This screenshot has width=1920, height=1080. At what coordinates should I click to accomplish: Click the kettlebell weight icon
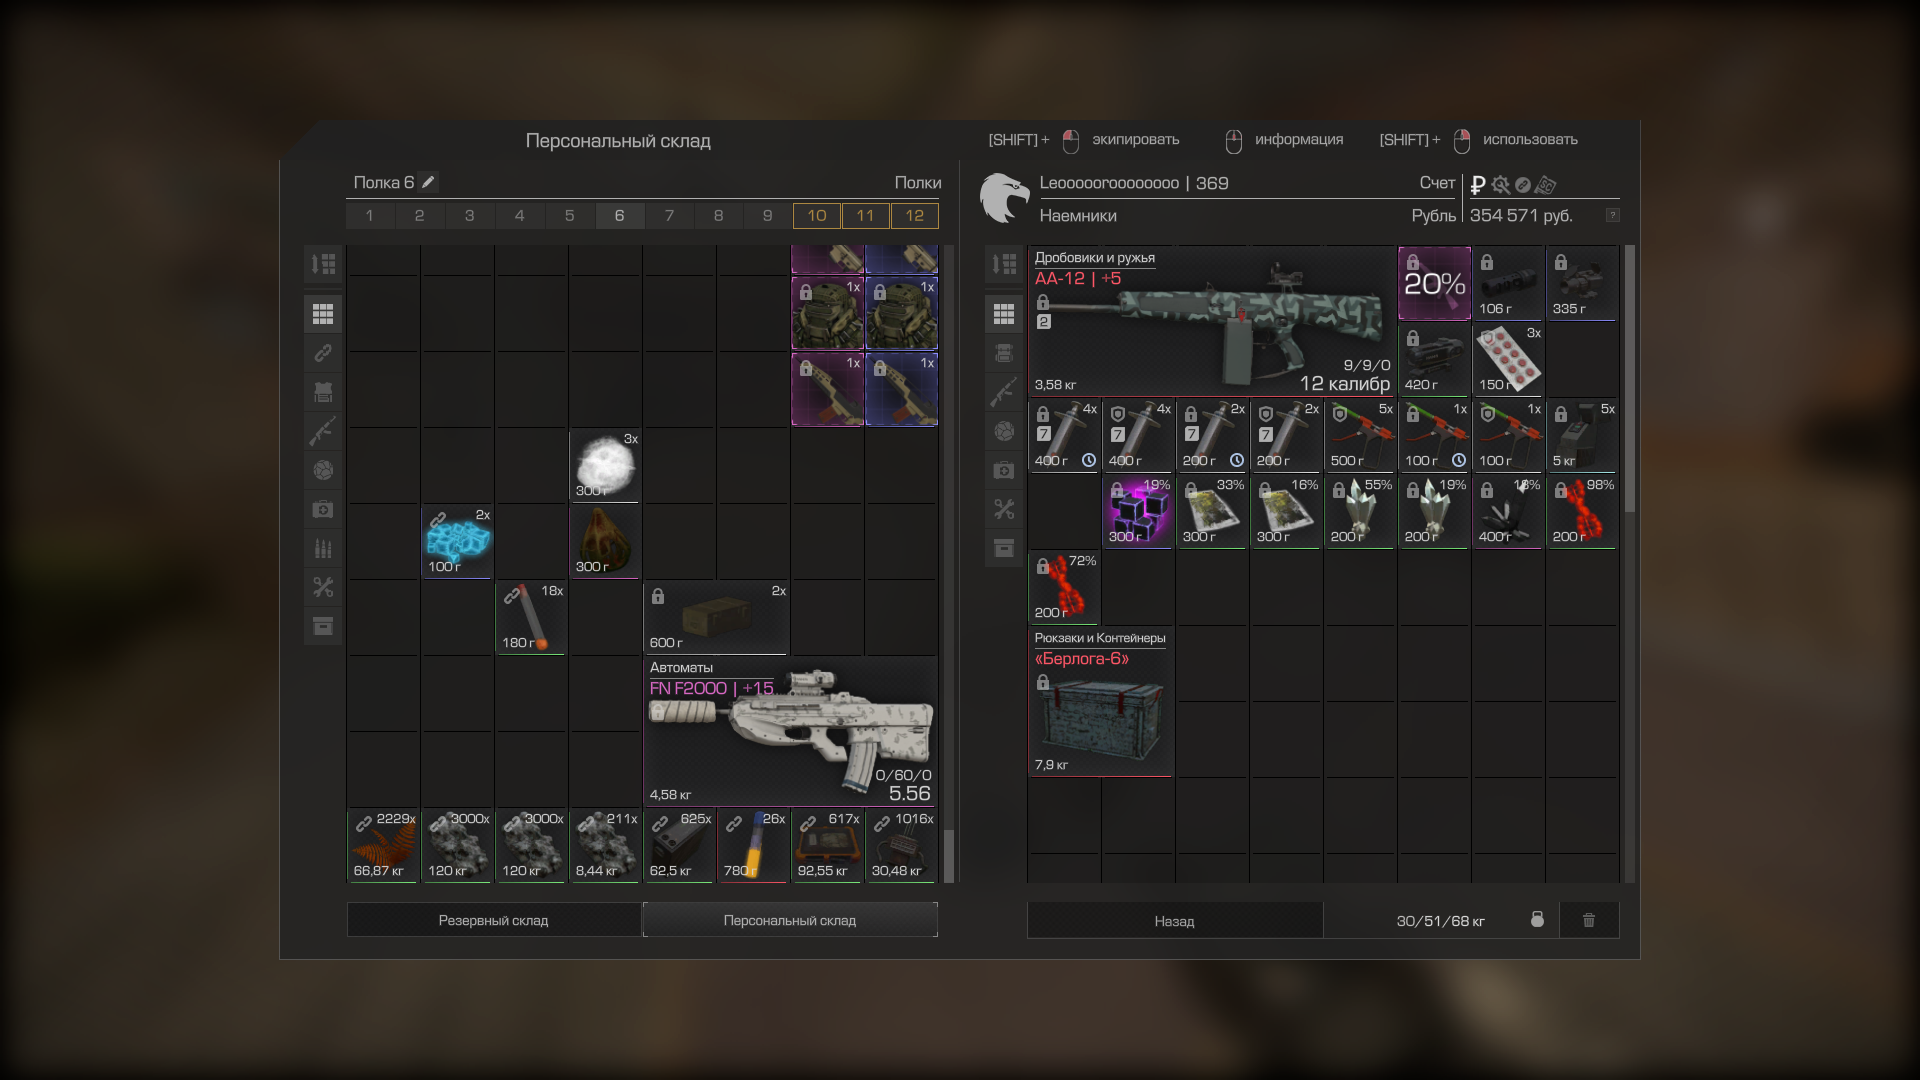point(1537,919)
